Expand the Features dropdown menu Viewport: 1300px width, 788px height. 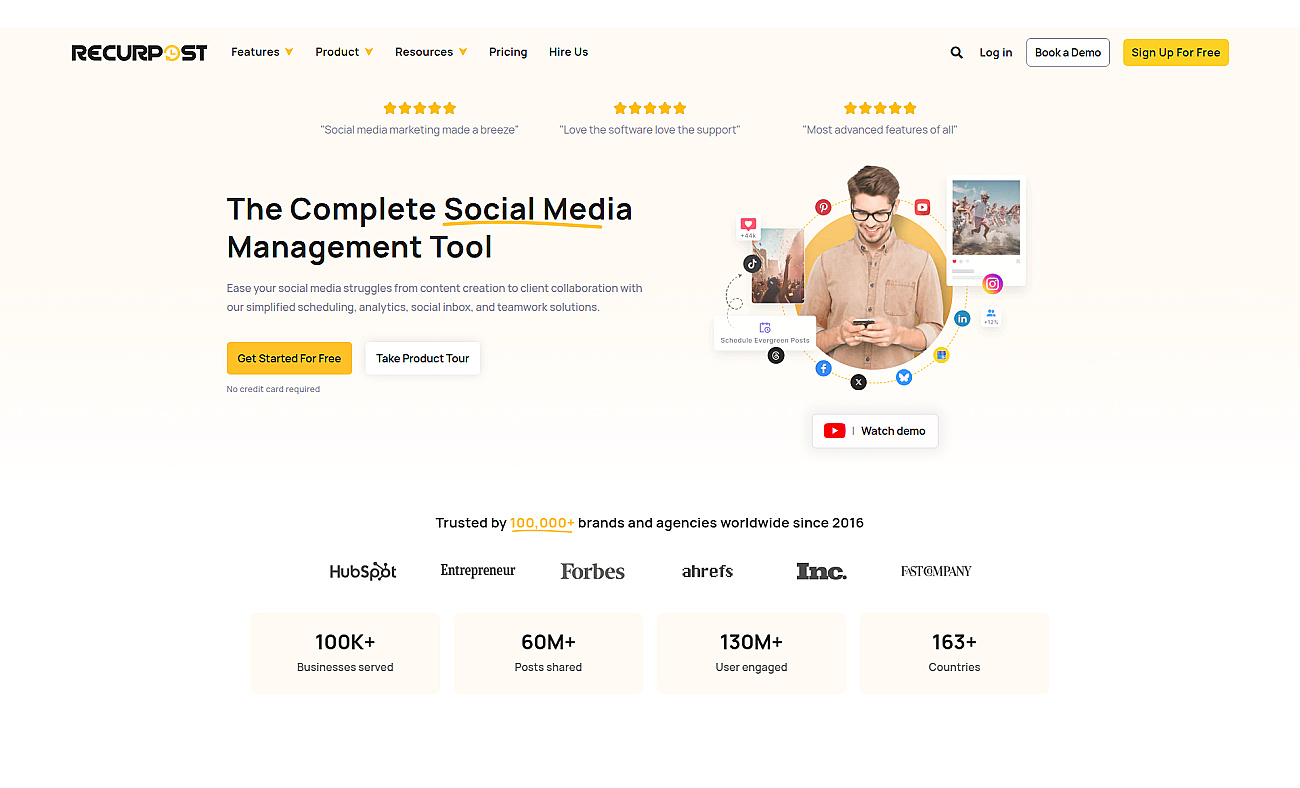(x=262, y=52)
